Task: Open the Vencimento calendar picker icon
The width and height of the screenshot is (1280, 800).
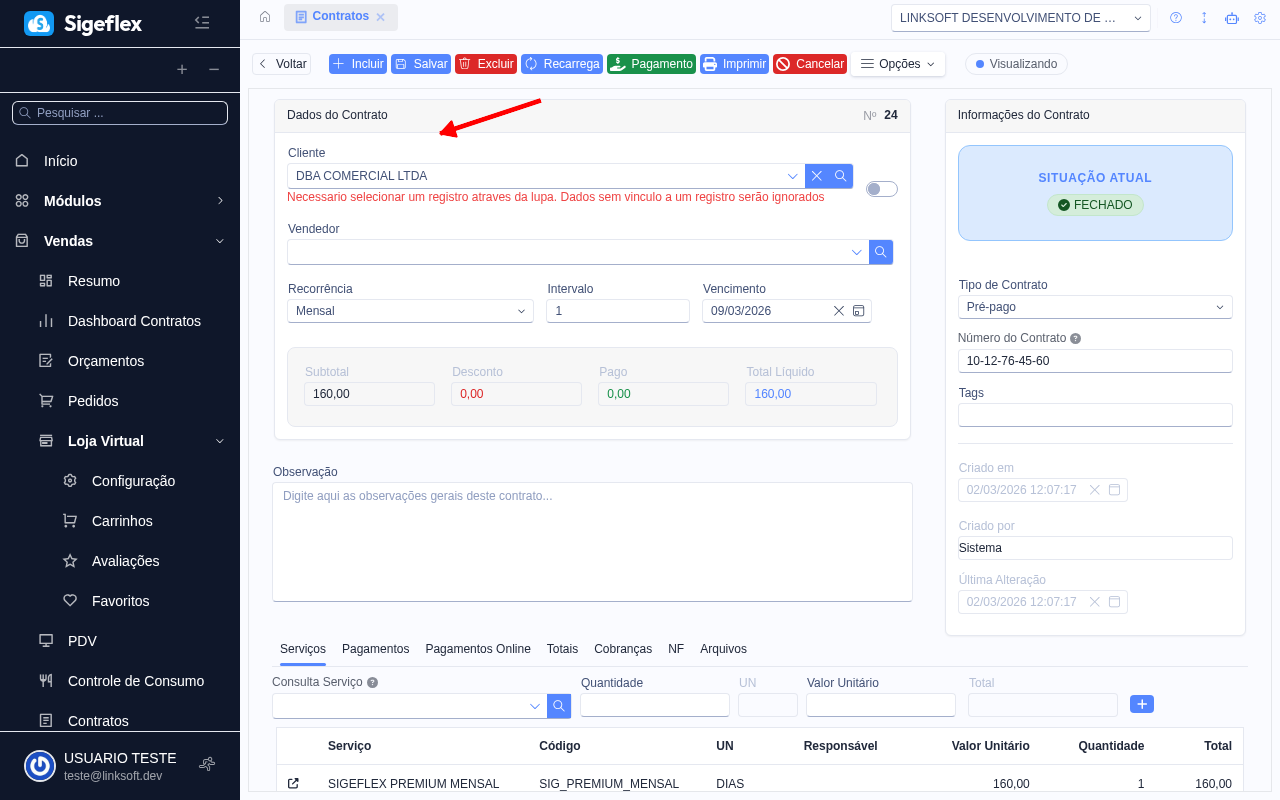Action: pos(858,311)
